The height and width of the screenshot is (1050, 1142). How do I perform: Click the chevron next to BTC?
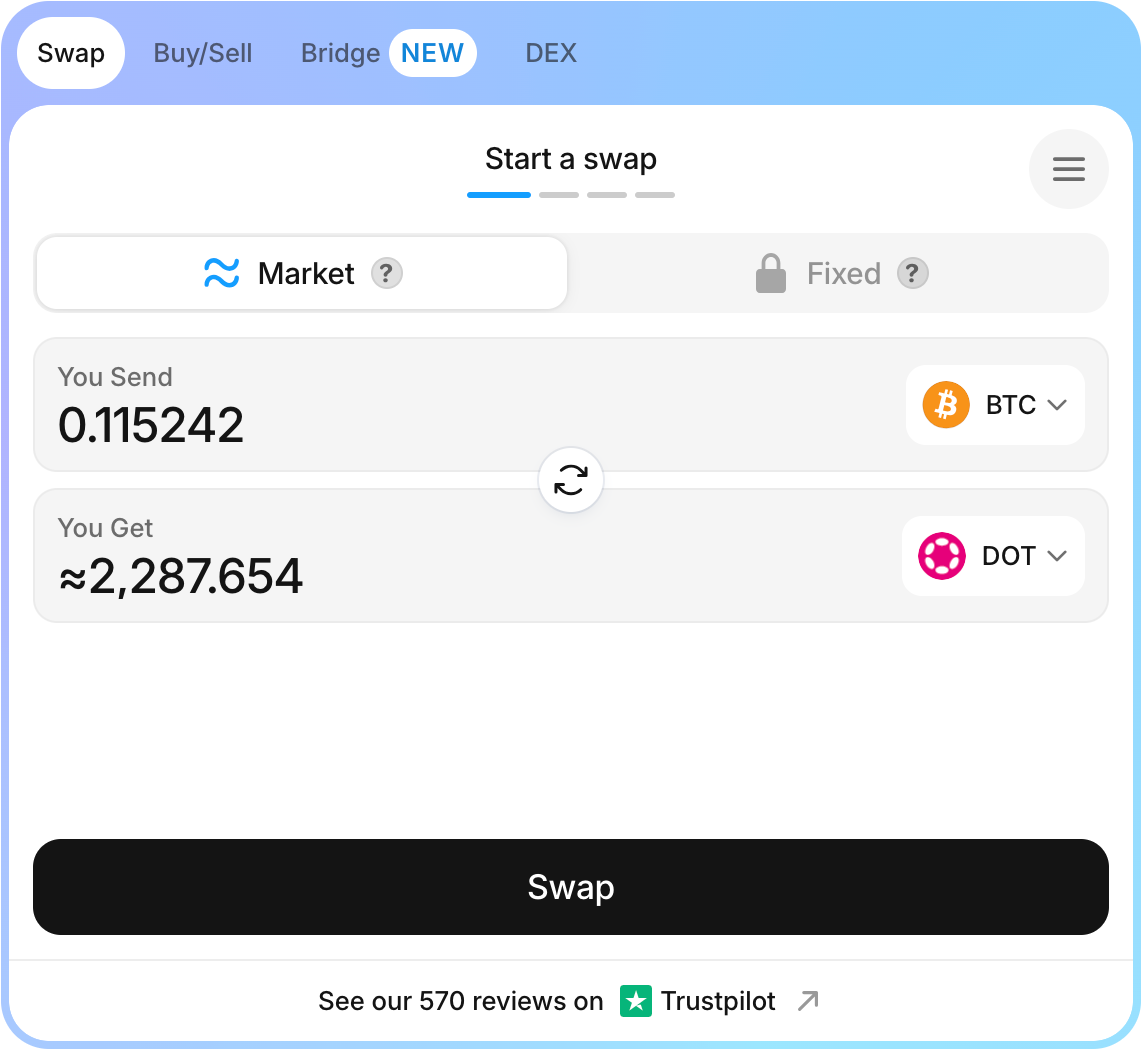tap(1057, 405)
